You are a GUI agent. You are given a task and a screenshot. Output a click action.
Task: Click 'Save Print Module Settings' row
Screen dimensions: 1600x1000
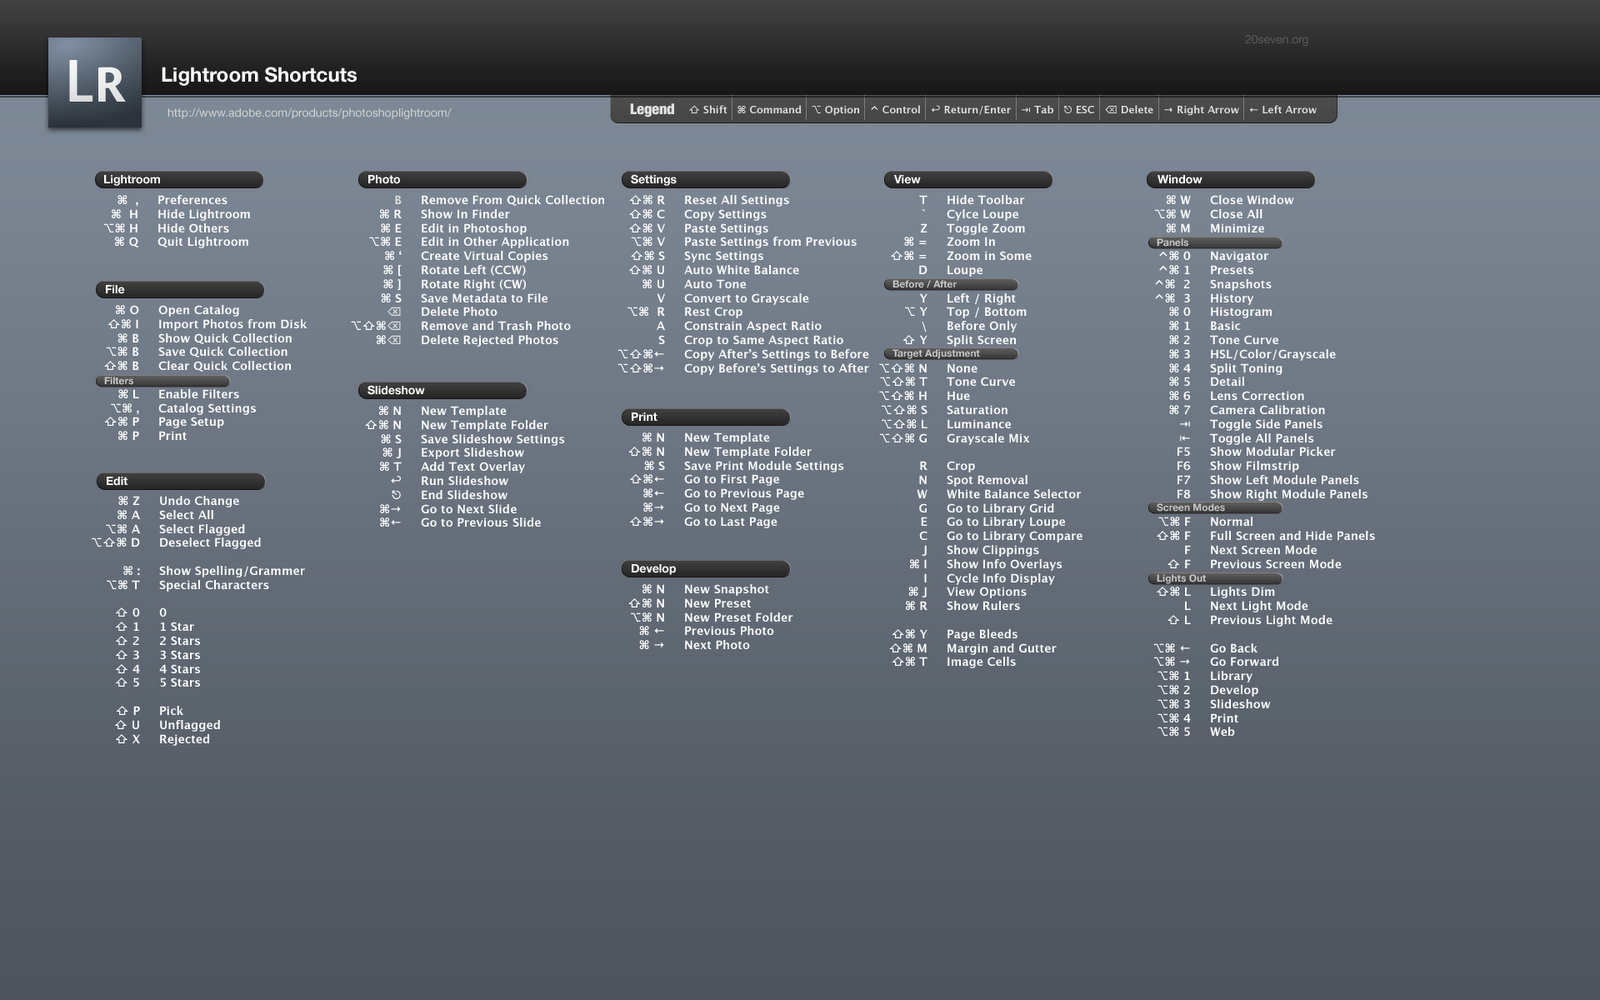coord(743,466)
